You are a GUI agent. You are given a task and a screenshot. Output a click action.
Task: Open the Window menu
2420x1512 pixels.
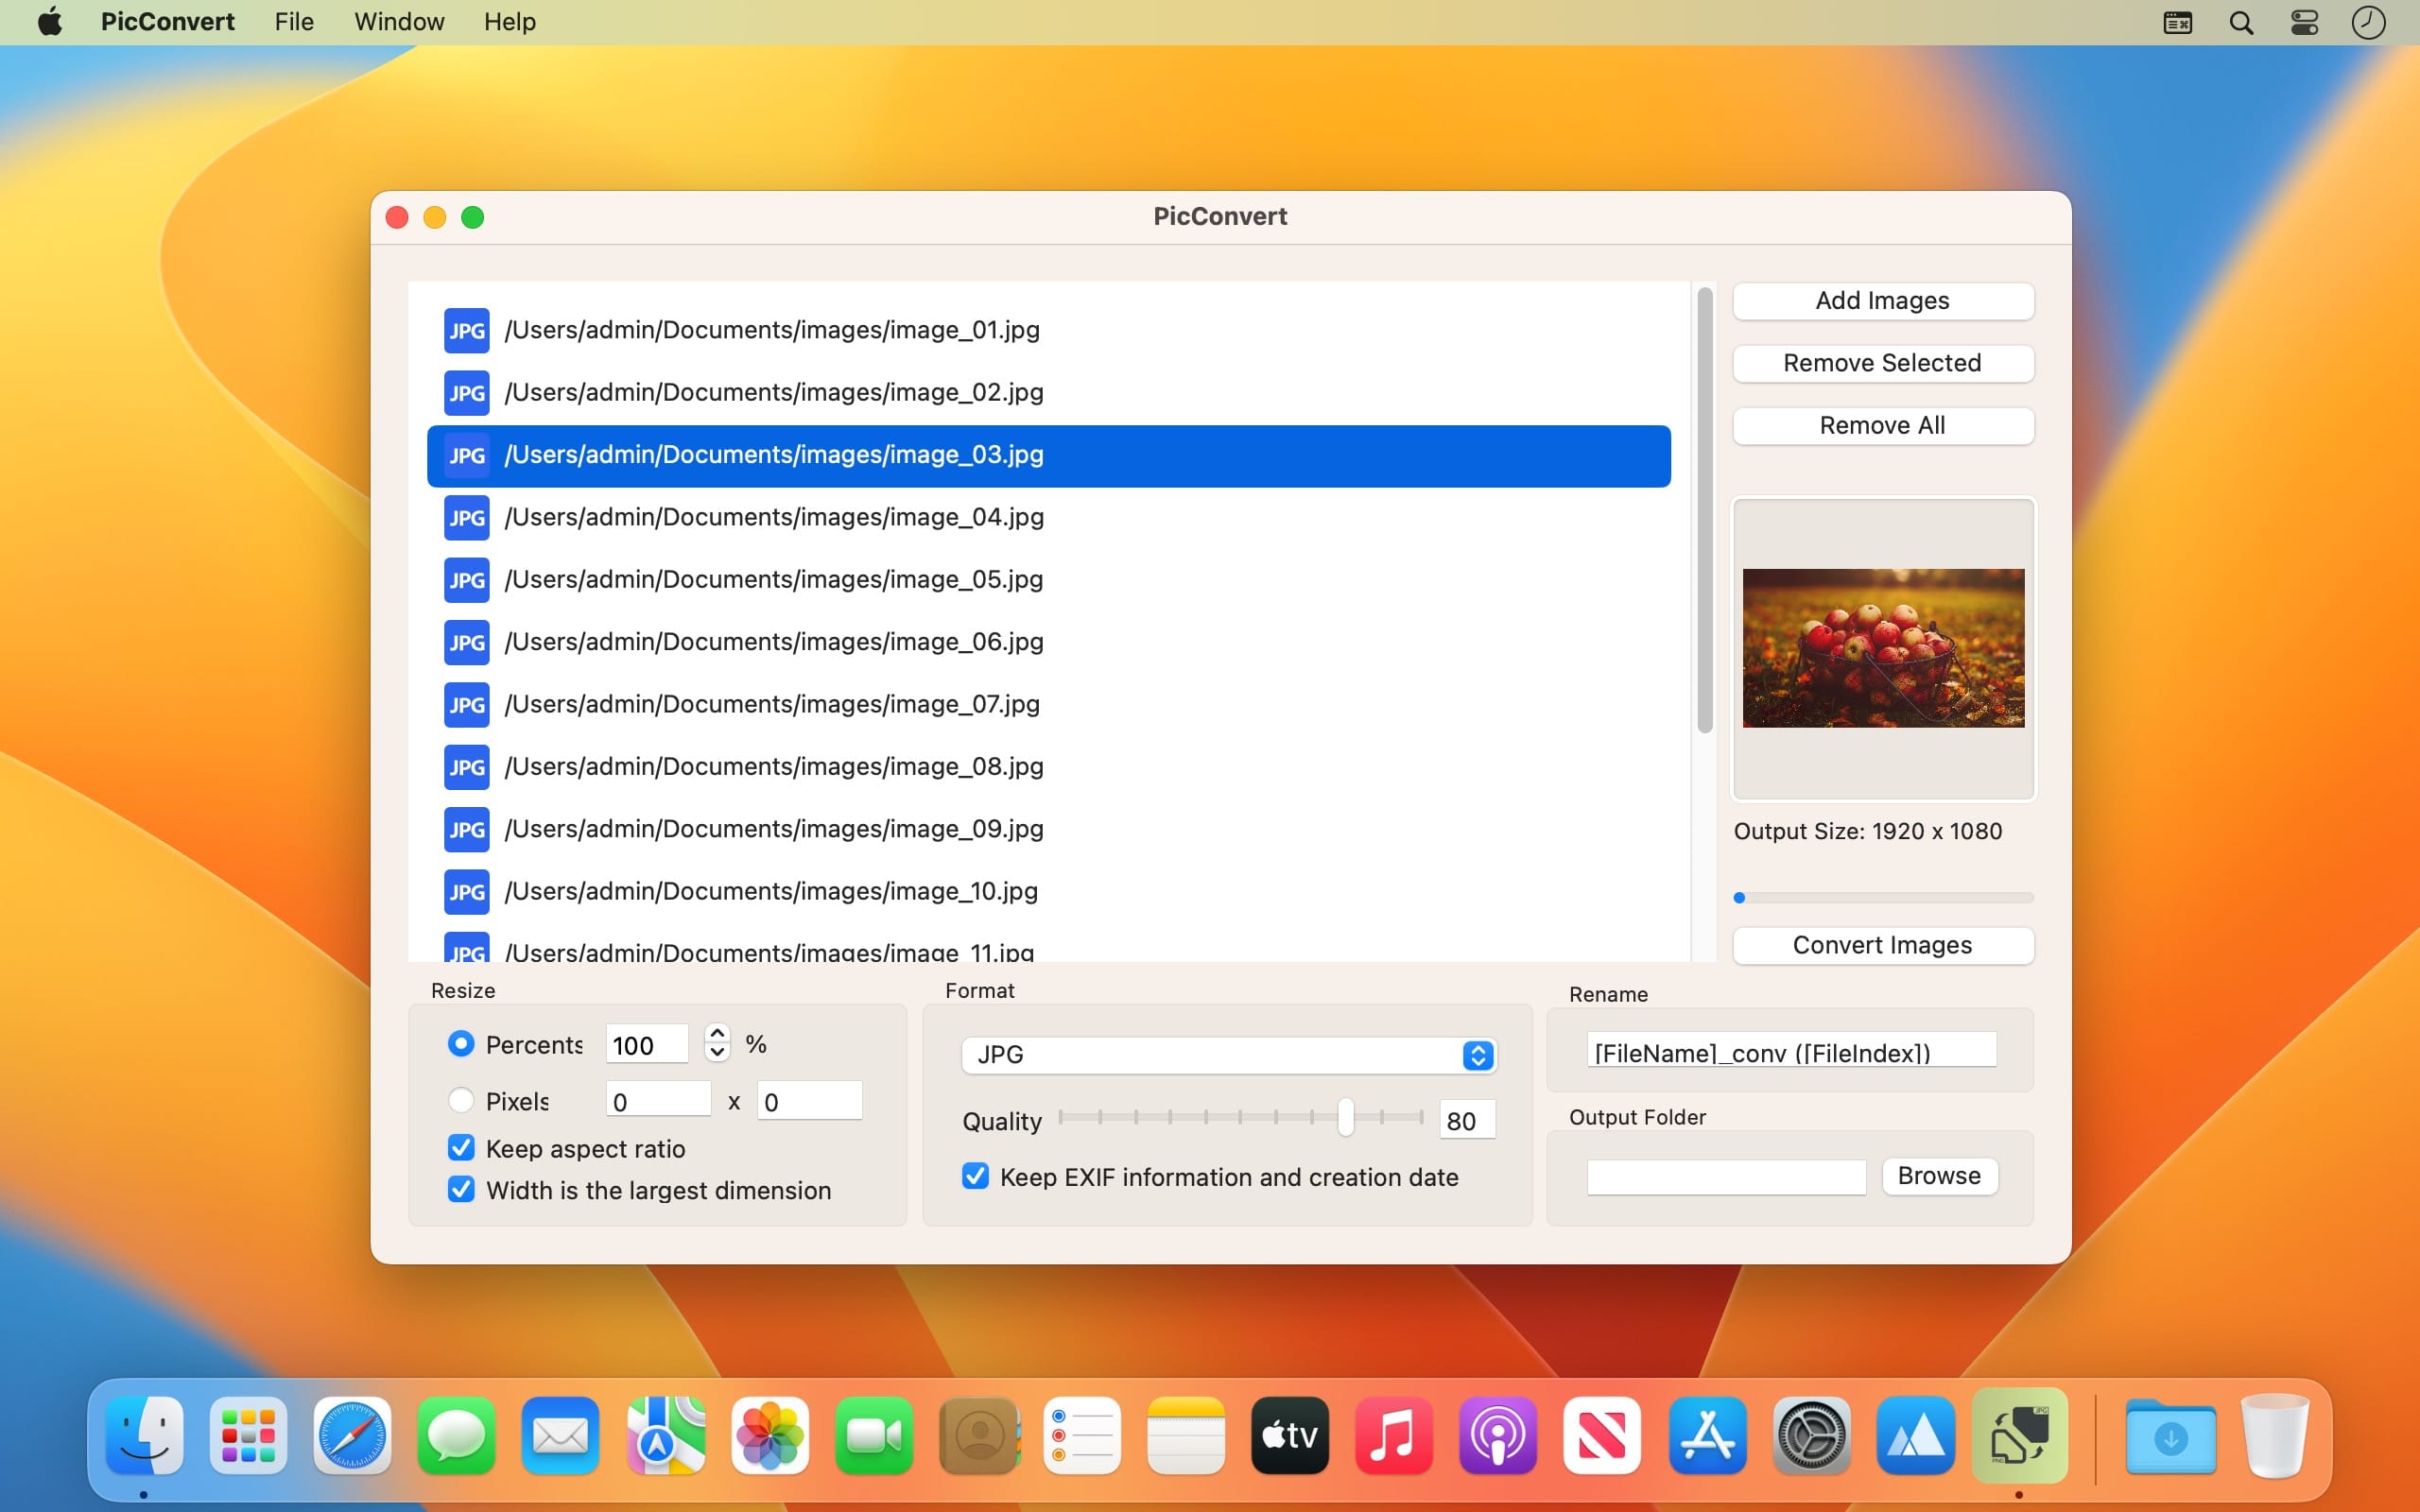399,22
